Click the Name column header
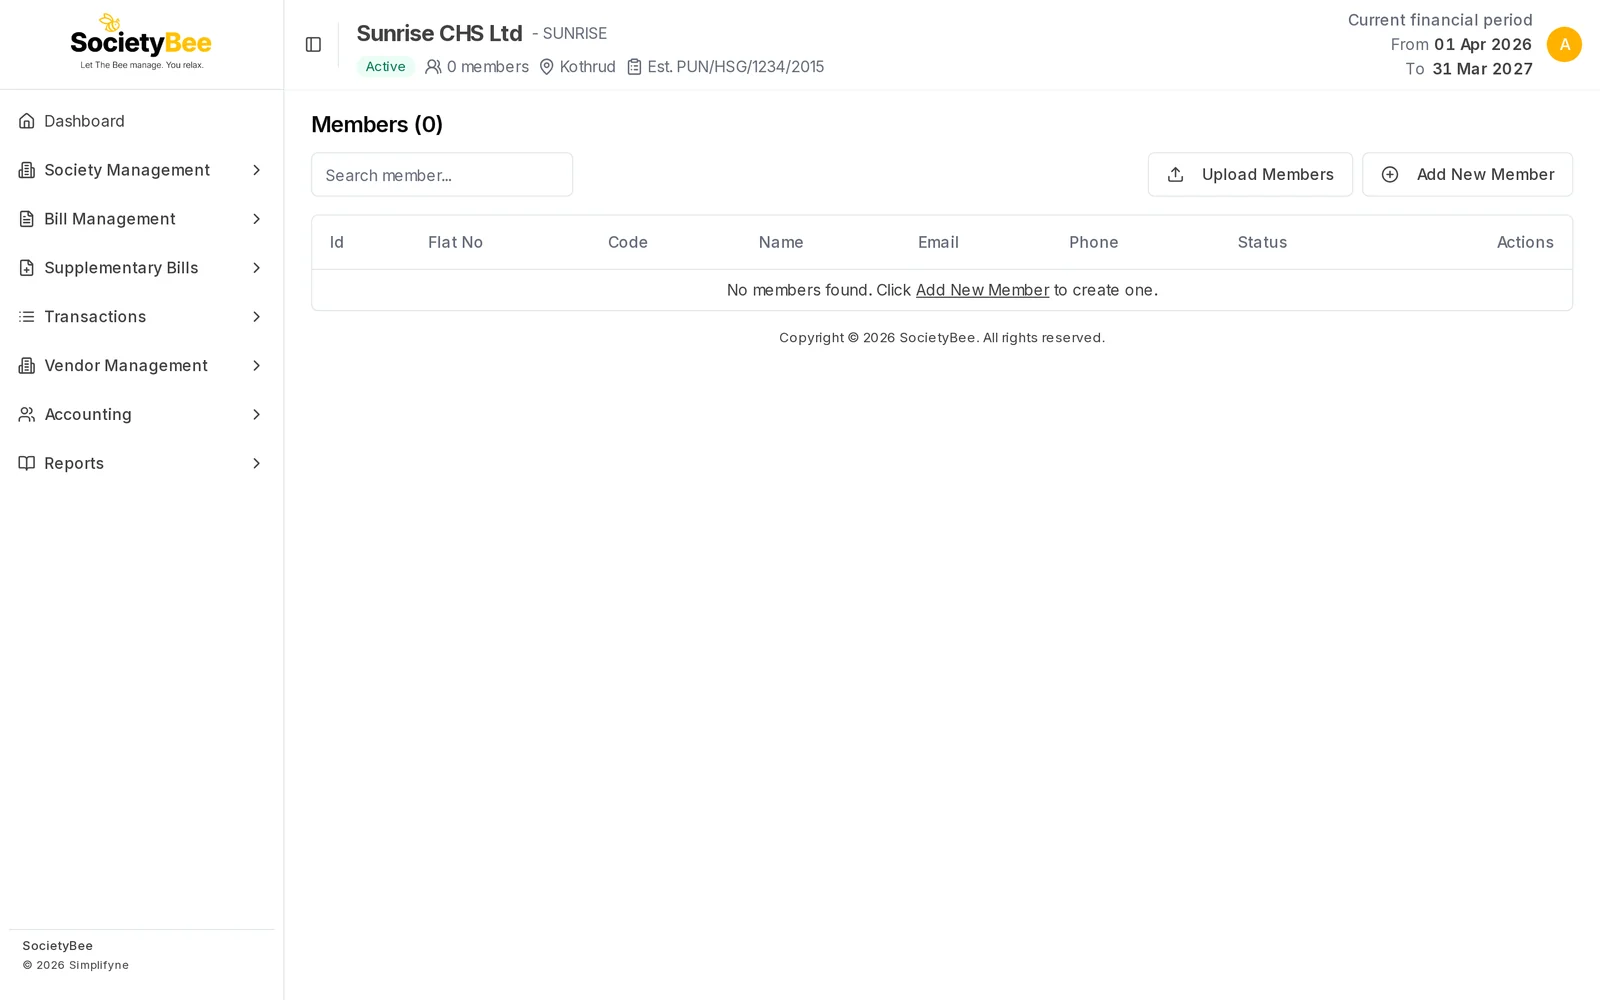 781,242
